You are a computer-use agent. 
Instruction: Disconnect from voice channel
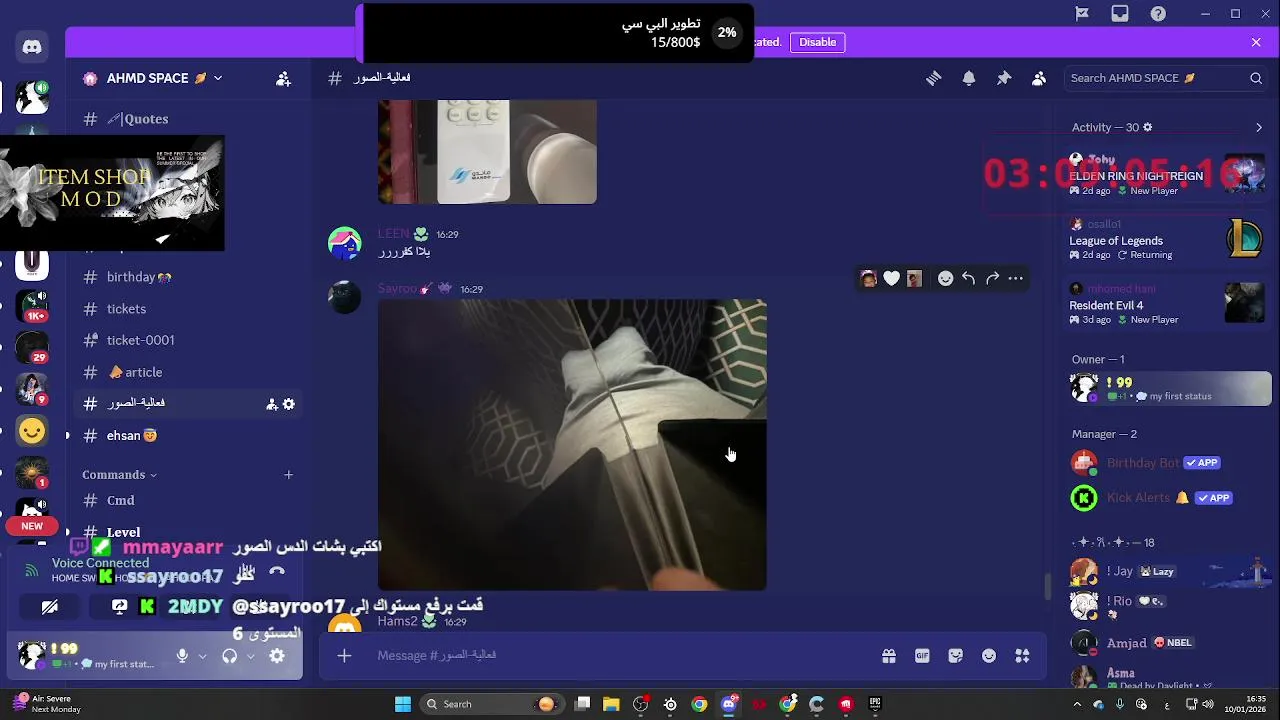coord(277,571)
